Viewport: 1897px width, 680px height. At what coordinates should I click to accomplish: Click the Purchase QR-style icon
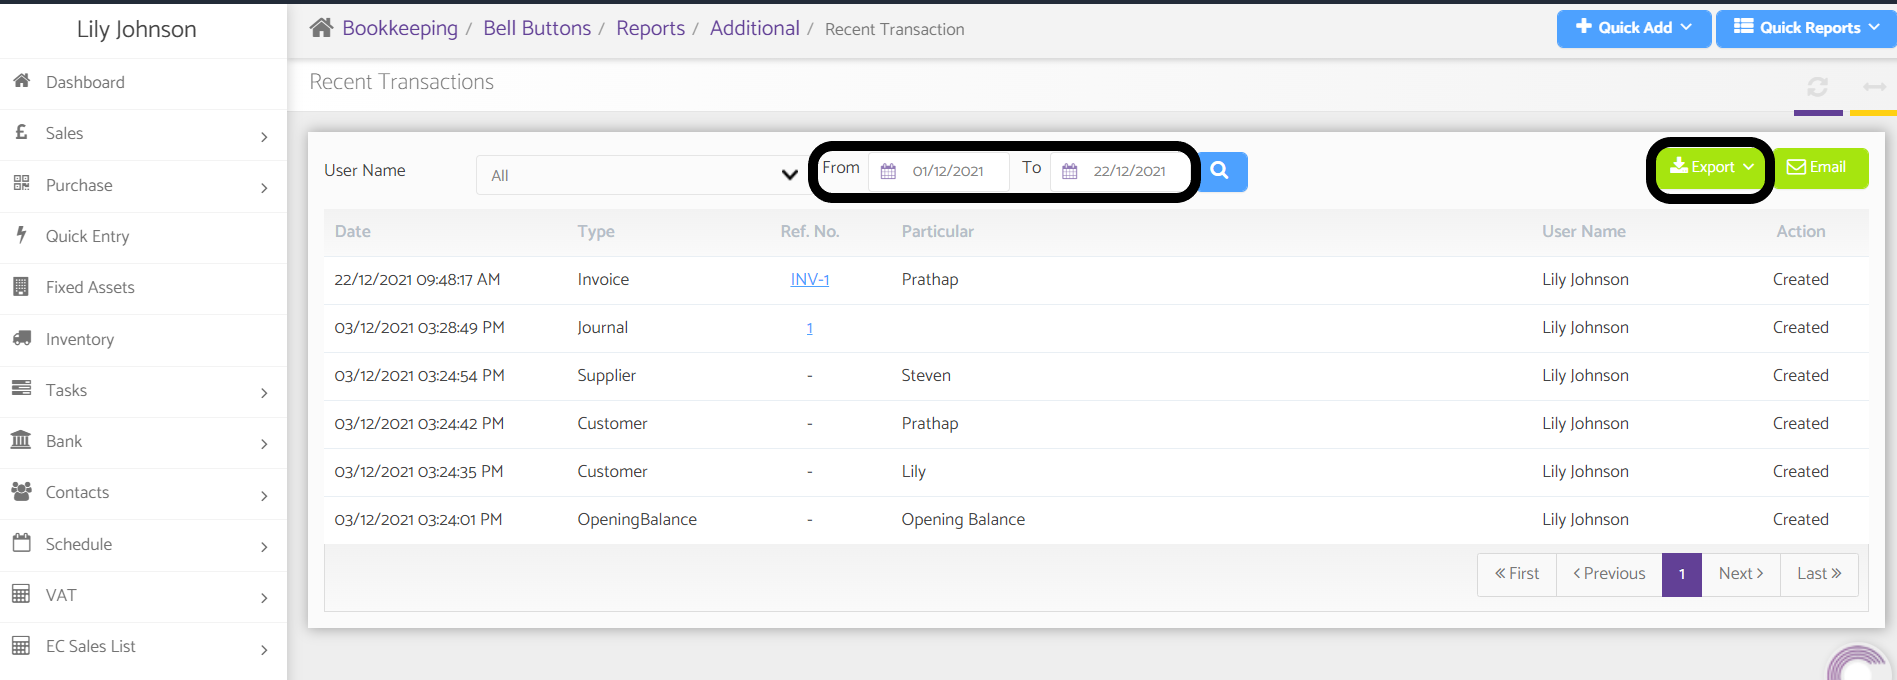pyautogui.click(x=21, y=183)
